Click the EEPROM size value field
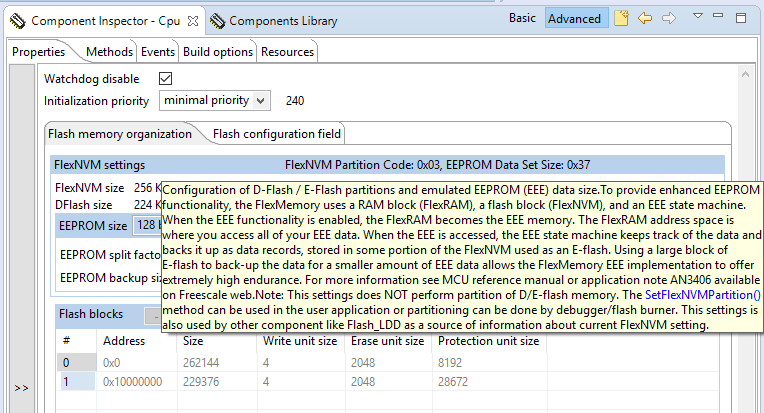 point(147,225)
